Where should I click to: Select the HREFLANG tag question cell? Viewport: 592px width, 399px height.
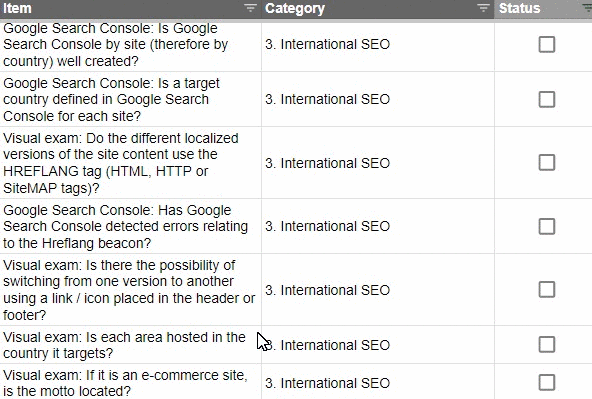131,163
